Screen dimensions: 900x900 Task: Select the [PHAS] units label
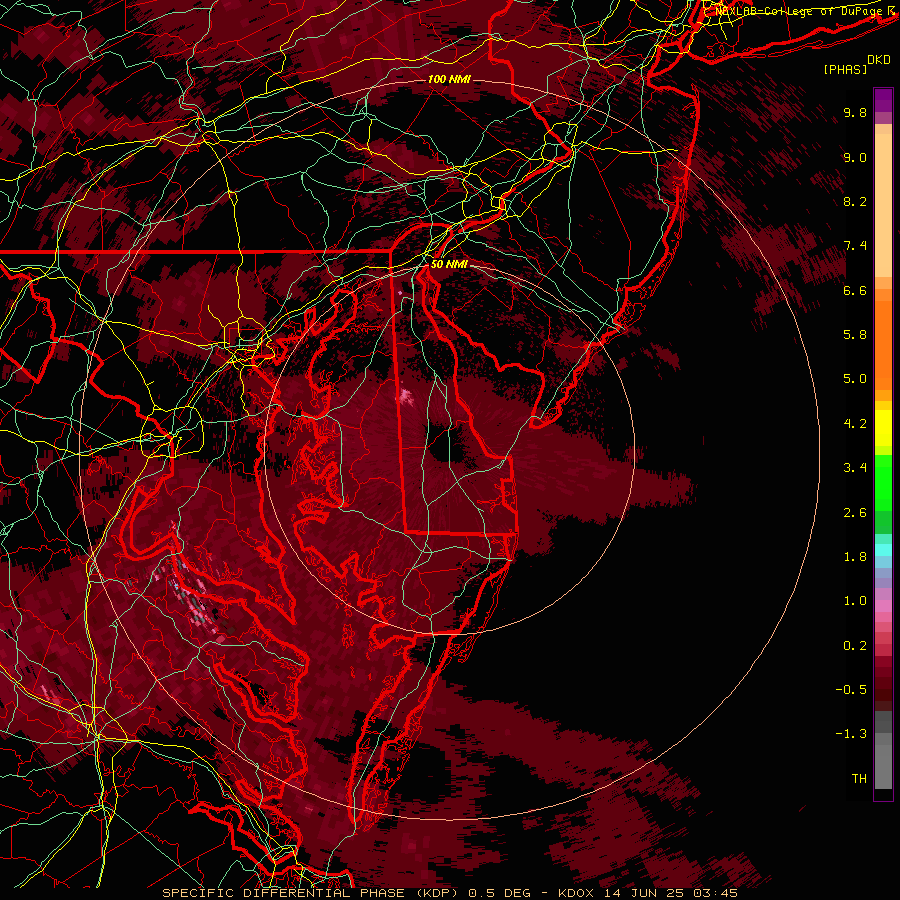tap(845, 69)
